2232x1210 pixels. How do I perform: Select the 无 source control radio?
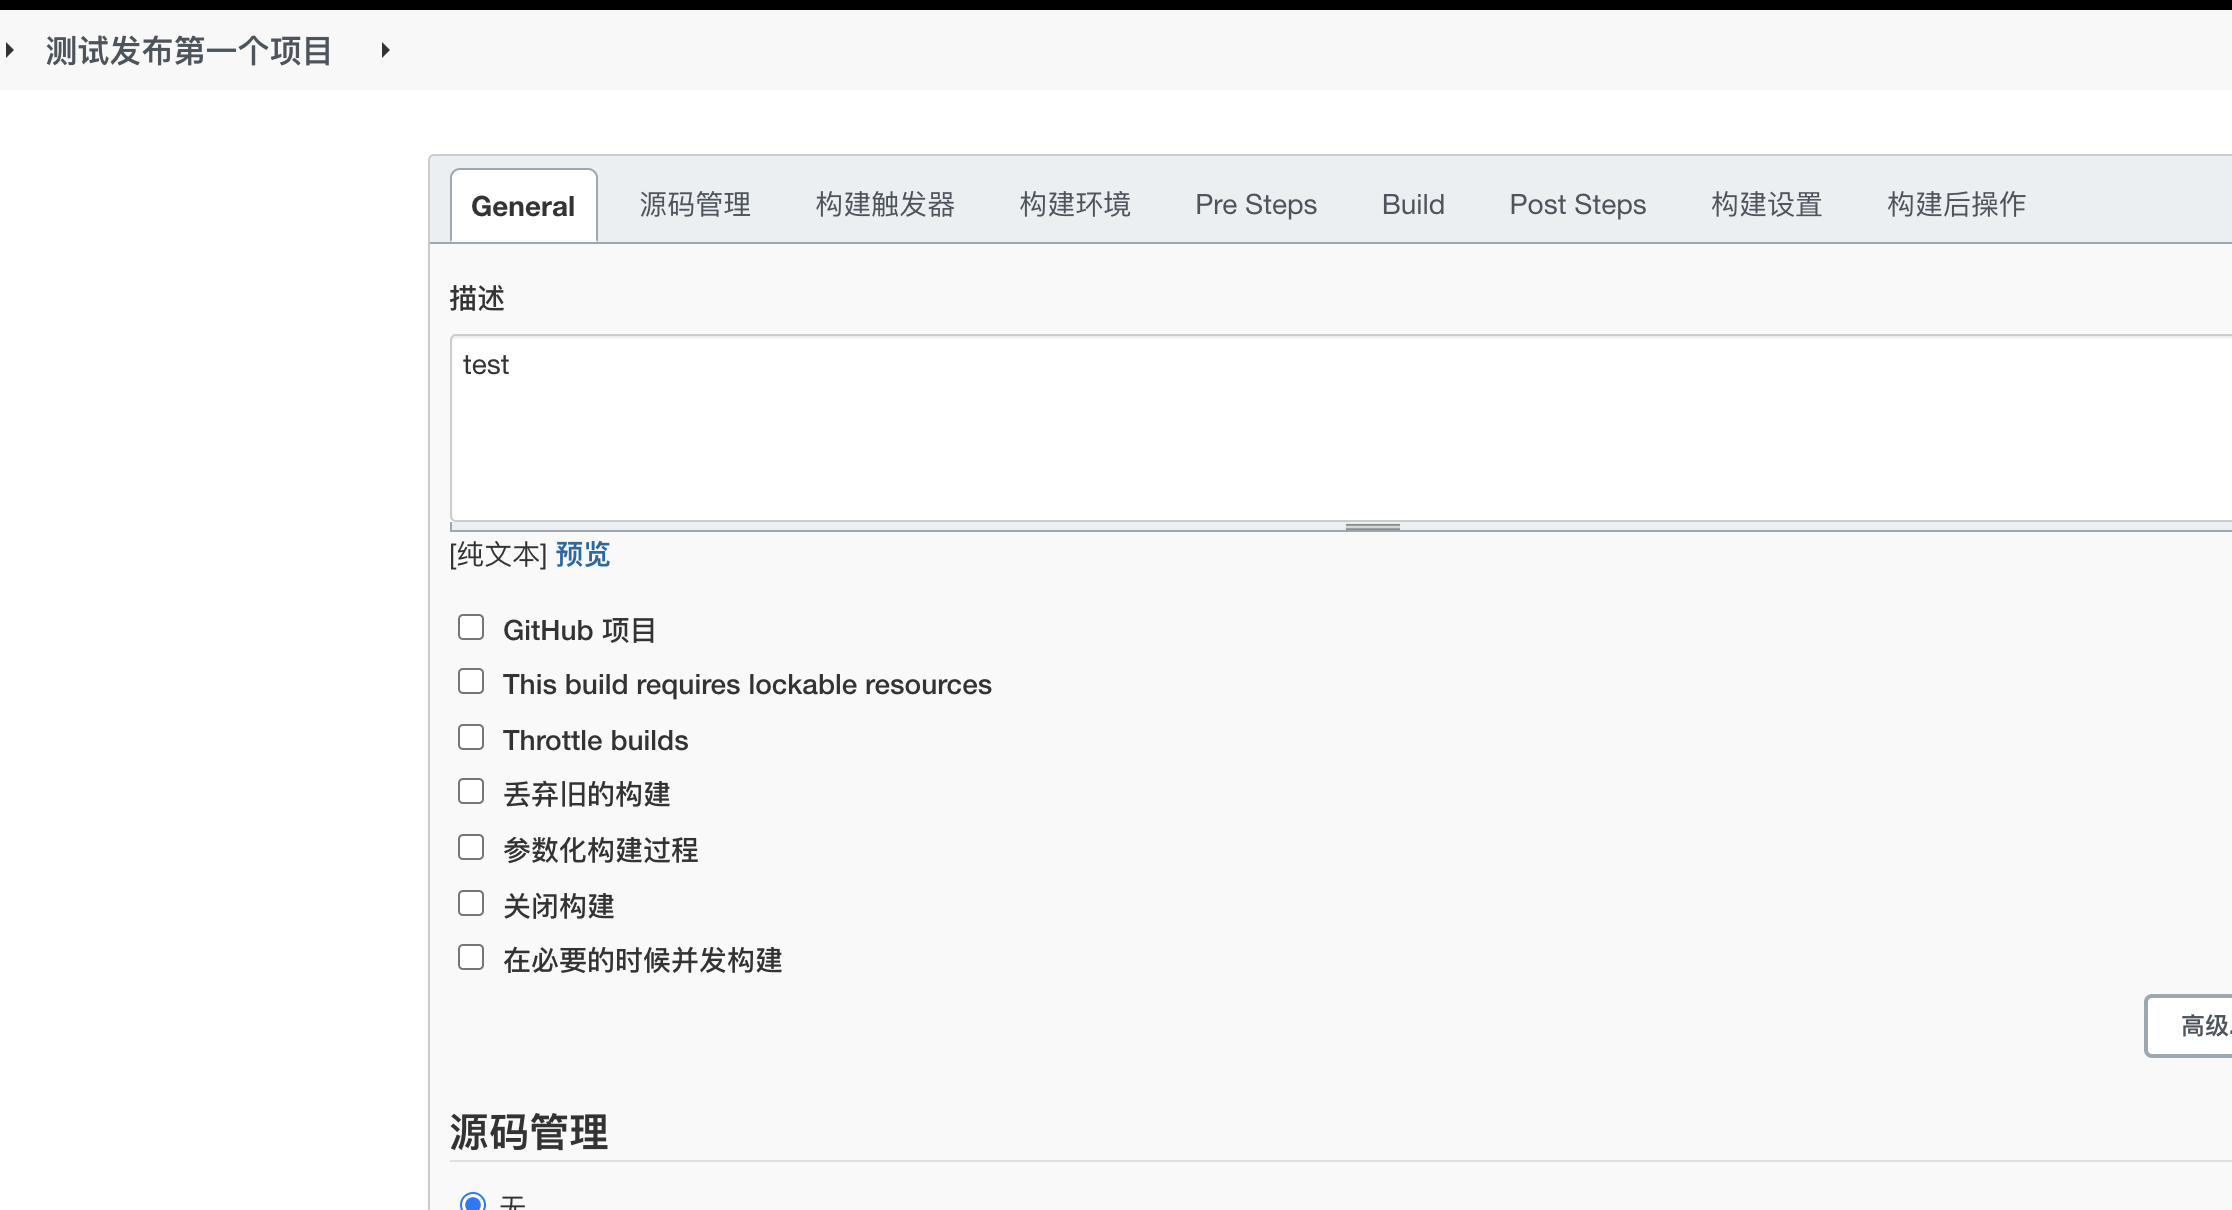[x=473, y=1201]
